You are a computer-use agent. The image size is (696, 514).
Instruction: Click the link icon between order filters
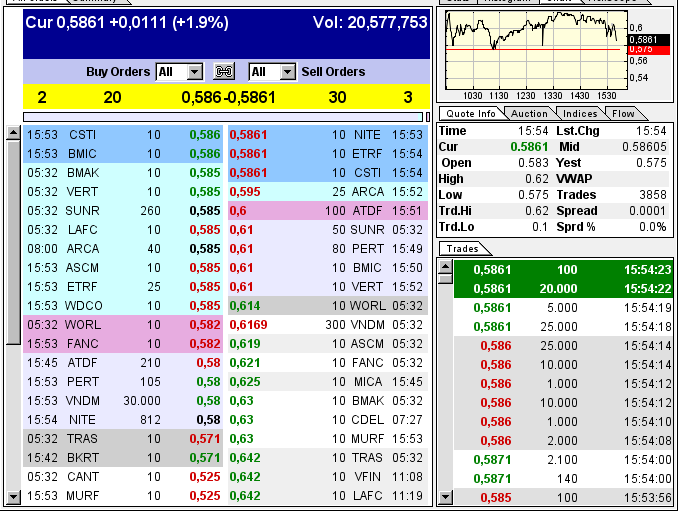tap(224, 71)
